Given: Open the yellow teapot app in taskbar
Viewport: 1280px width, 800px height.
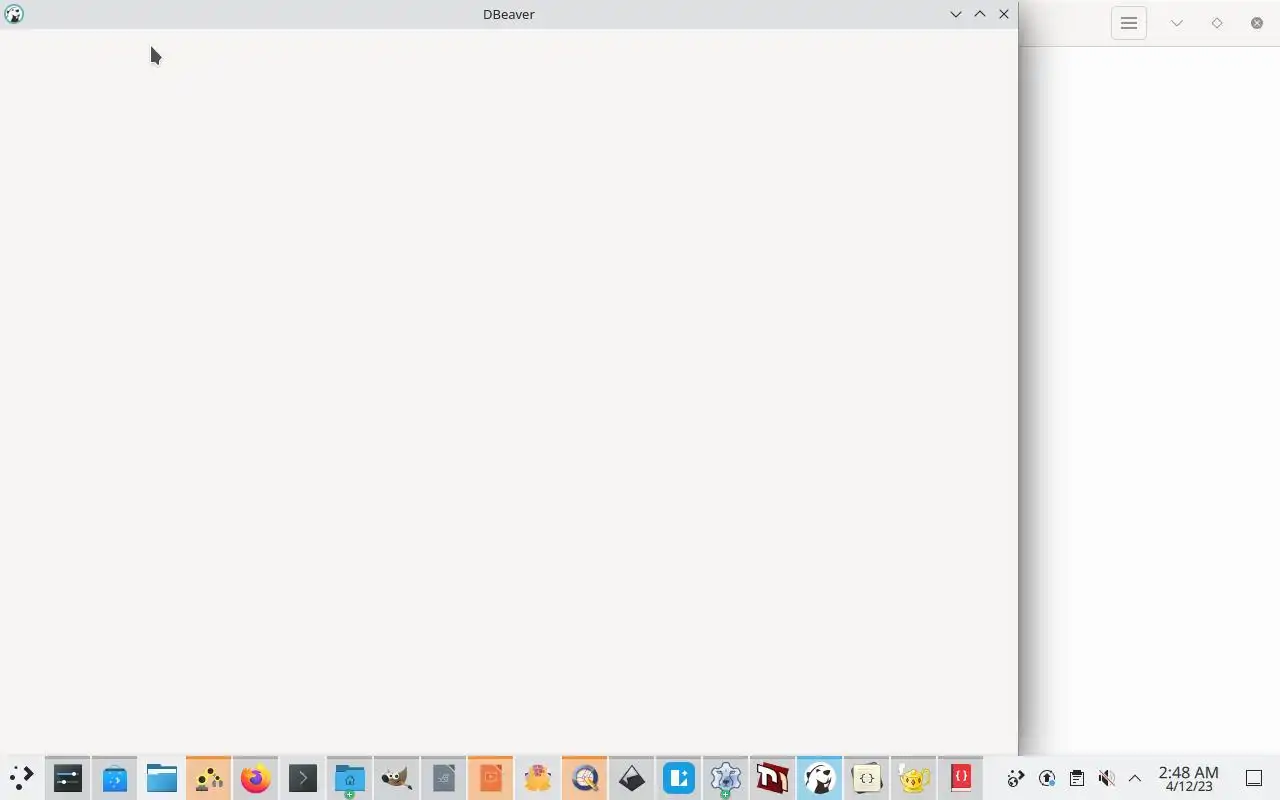Looking at the screenshot, I should 913,777.
